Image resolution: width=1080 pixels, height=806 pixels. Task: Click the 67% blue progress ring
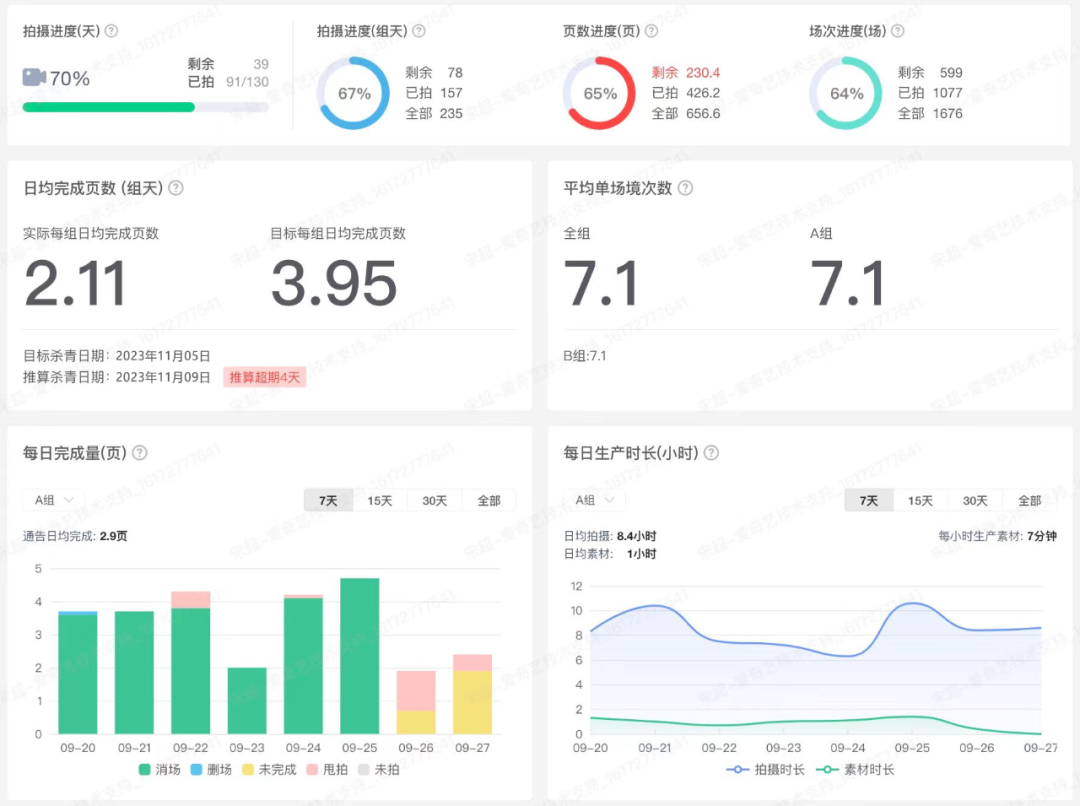(353, 93)
